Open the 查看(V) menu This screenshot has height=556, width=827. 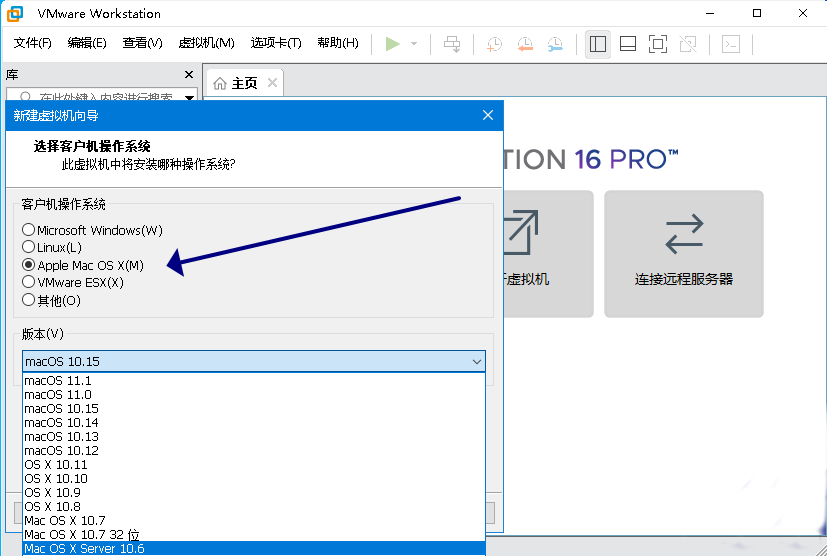point(142,43)
